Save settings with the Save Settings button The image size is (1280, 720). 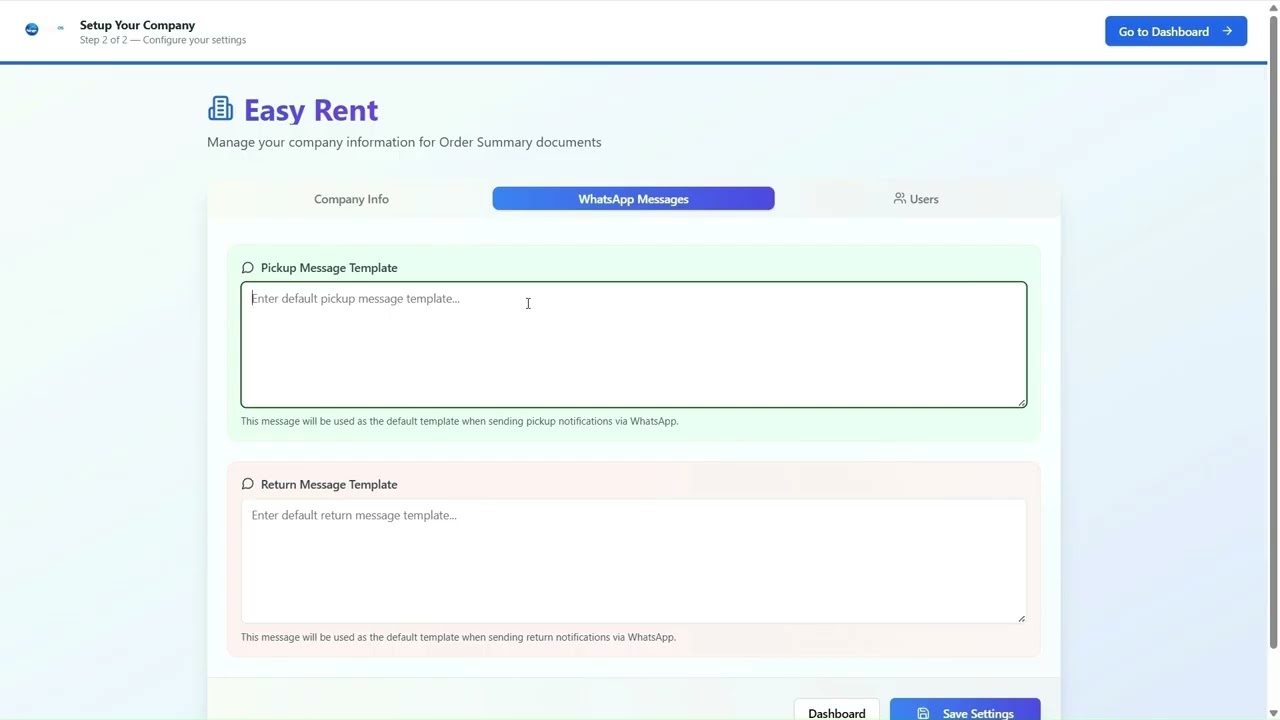(965, 710)
